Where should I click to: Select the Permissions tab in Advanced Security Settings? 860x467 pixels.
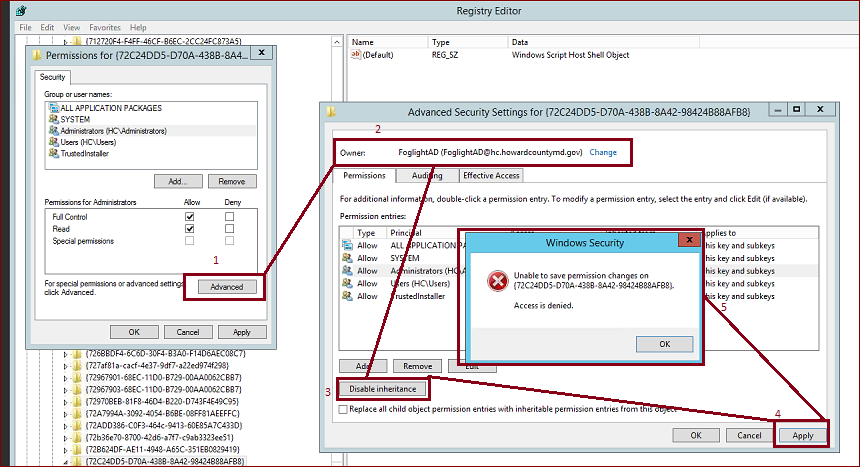click(364, 175)
